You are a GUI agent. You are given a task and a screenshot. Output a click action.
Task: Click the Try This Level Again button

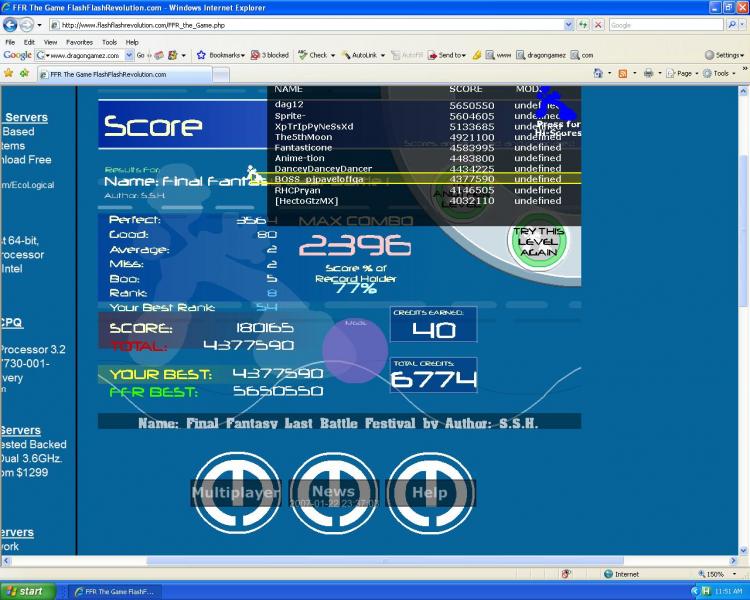point(539,241)
